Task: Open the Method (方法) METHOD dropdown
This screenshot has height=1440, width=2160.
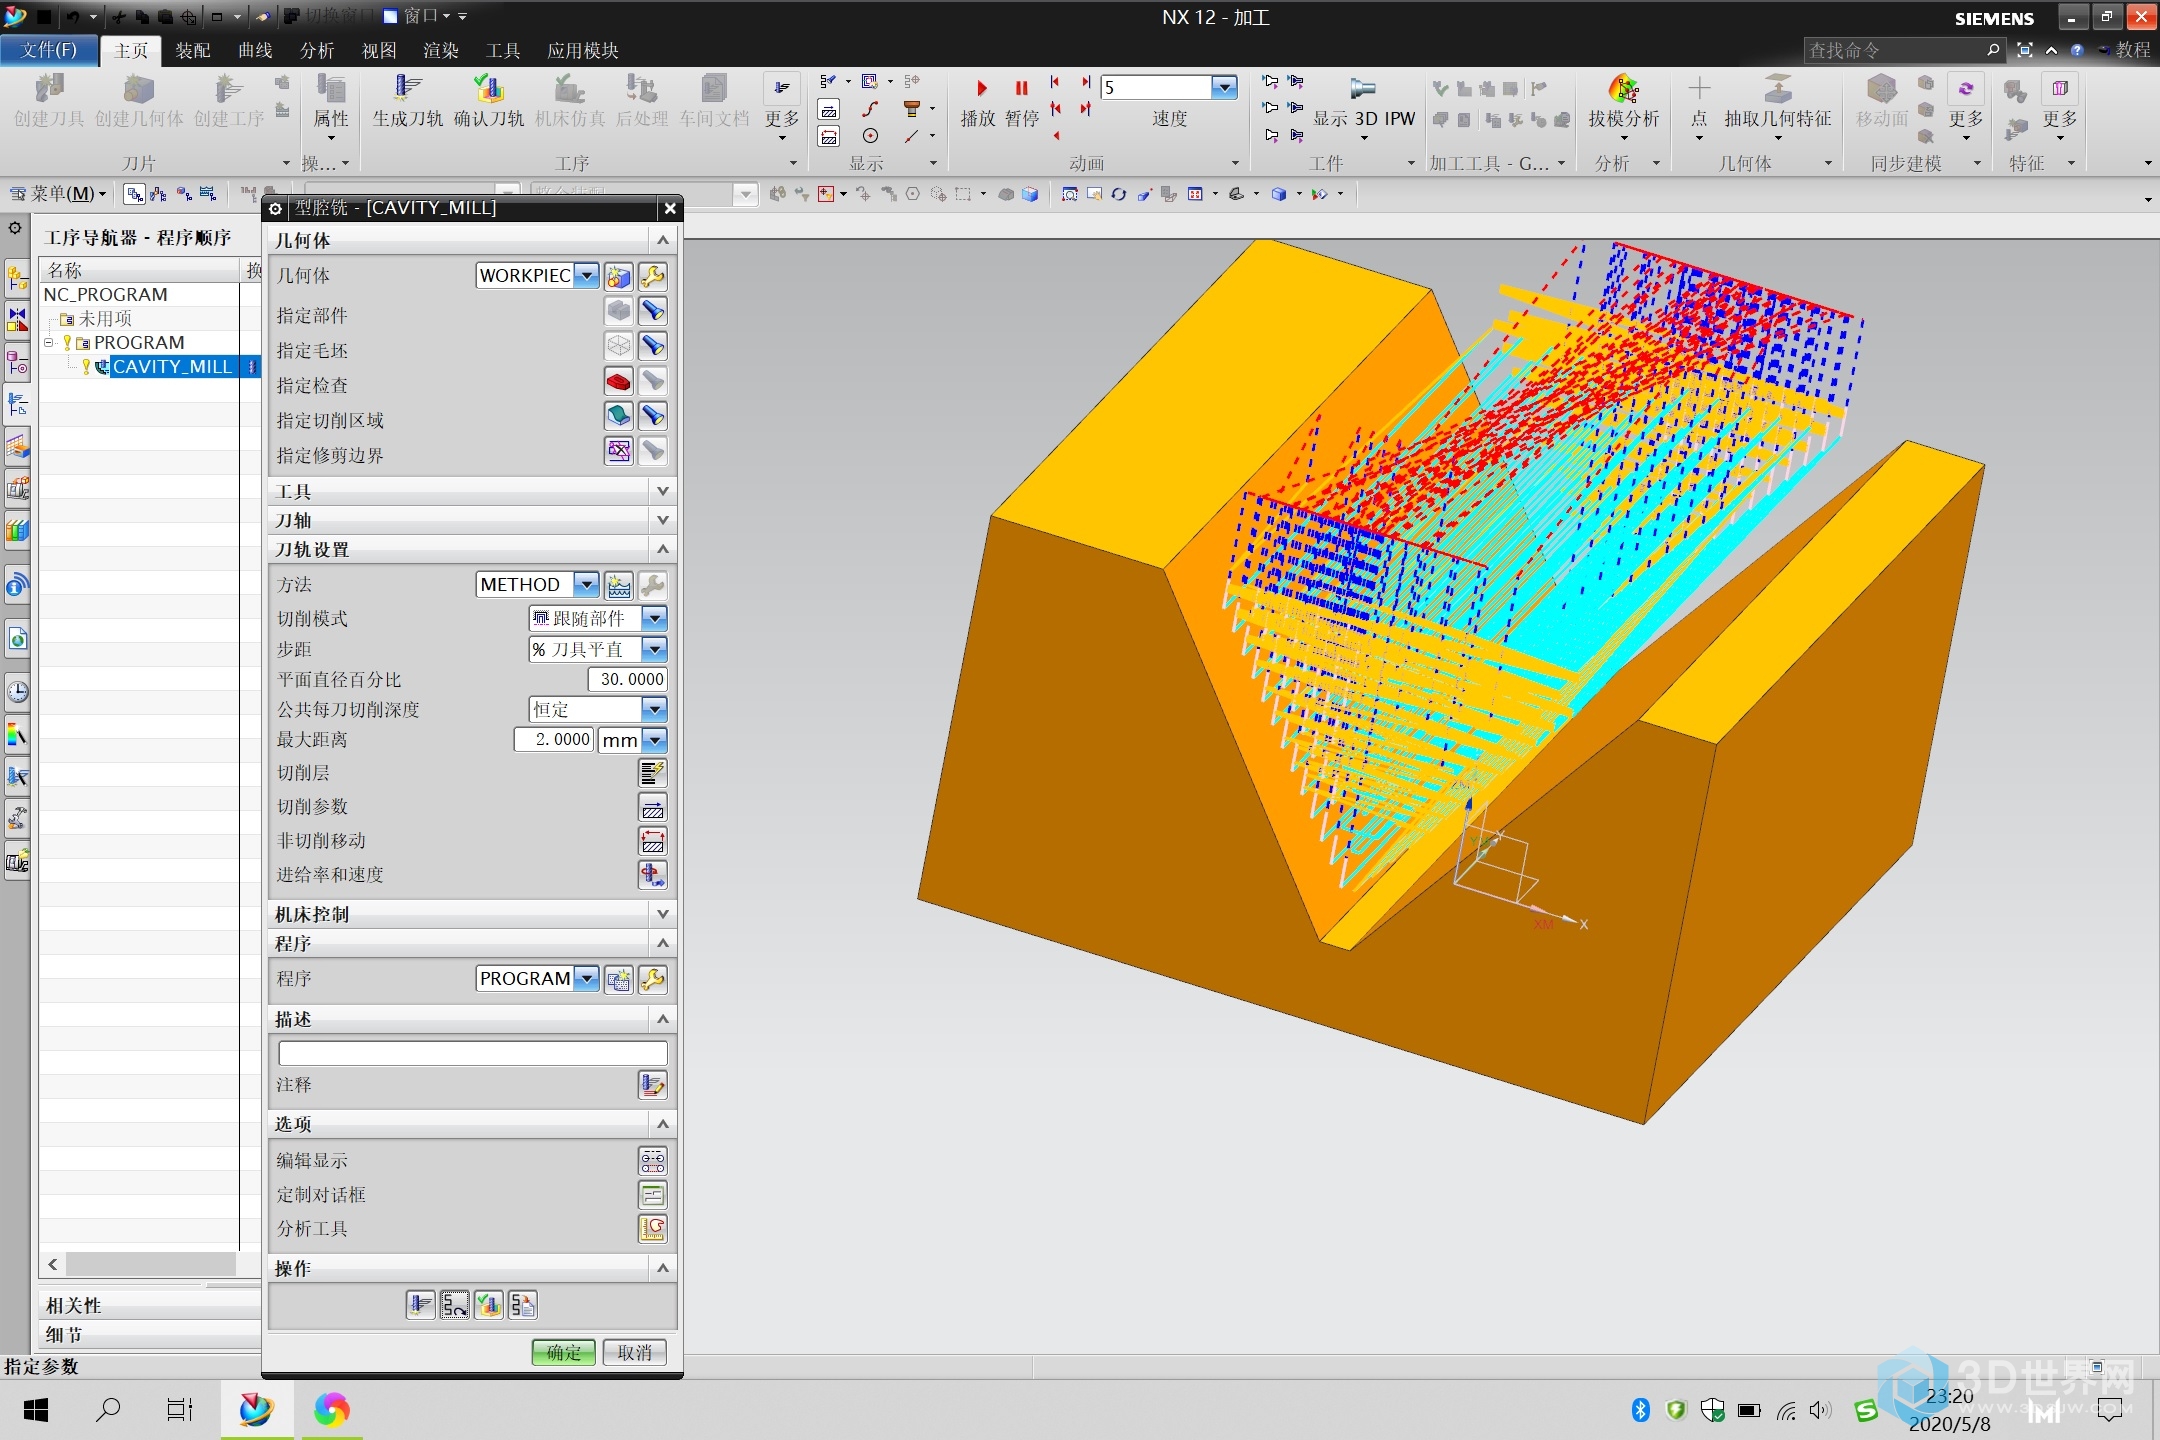Action: tap(588, 584)
